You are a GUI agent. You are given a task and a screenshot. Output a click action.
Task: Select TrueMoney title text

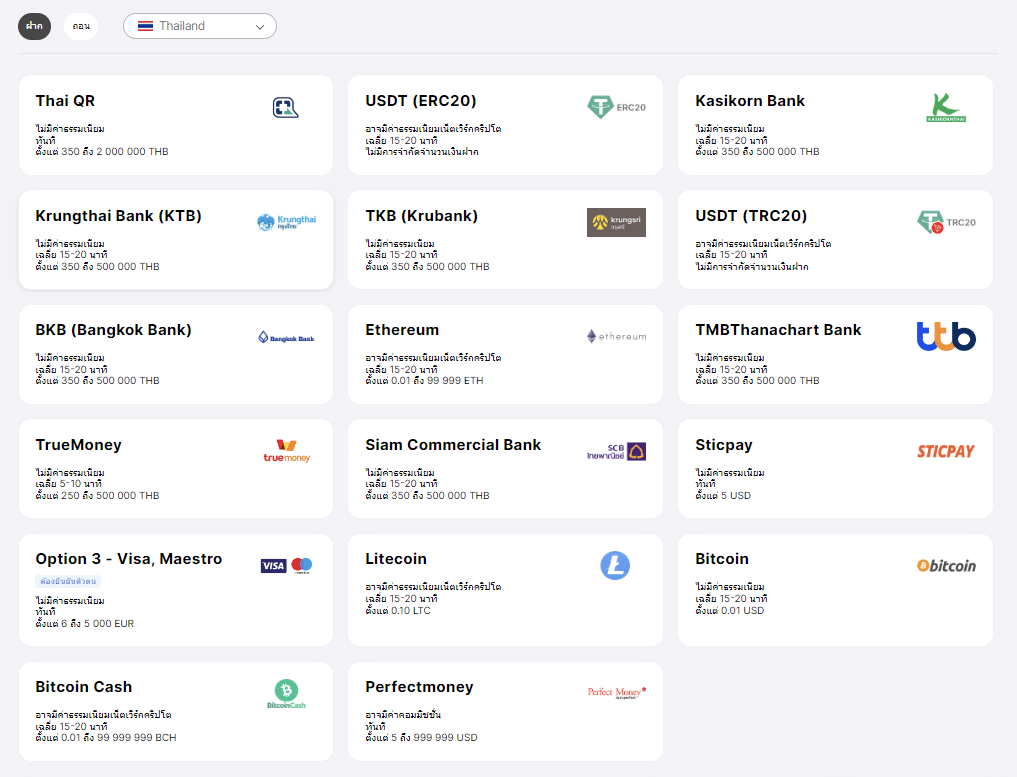78,445
